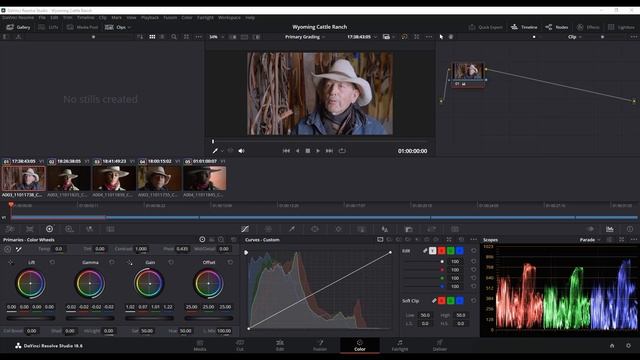Open project settings gear icon

click(x=629, y=346)
